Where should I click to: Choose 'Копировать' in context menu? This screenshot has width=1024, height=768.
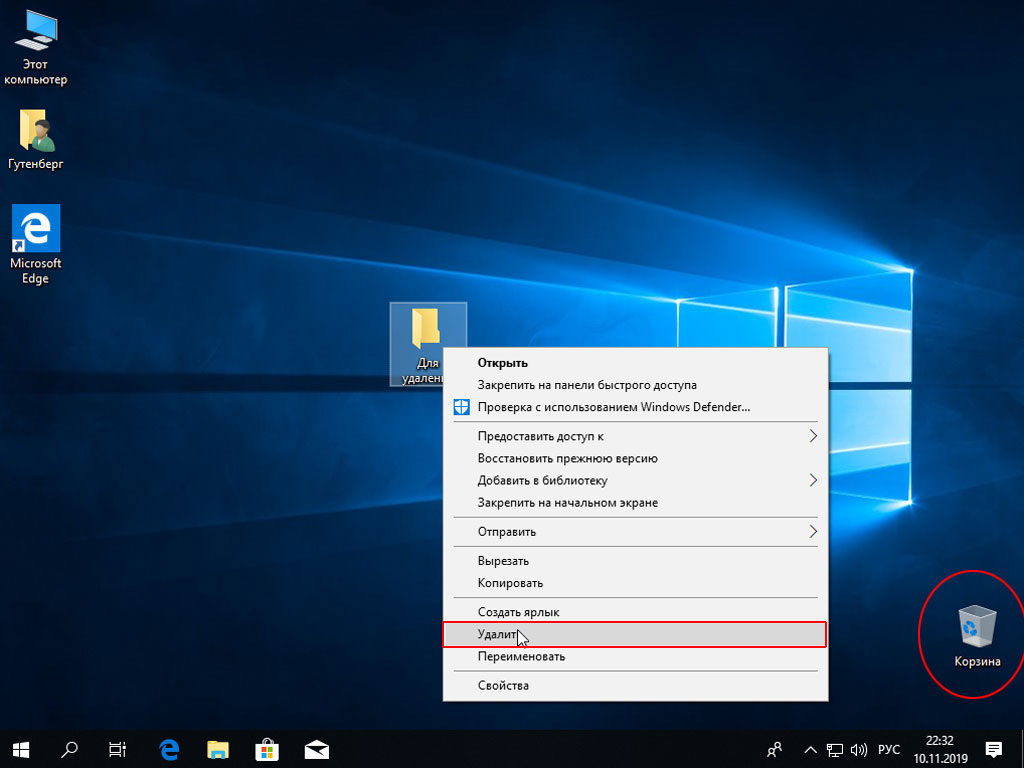635,583
